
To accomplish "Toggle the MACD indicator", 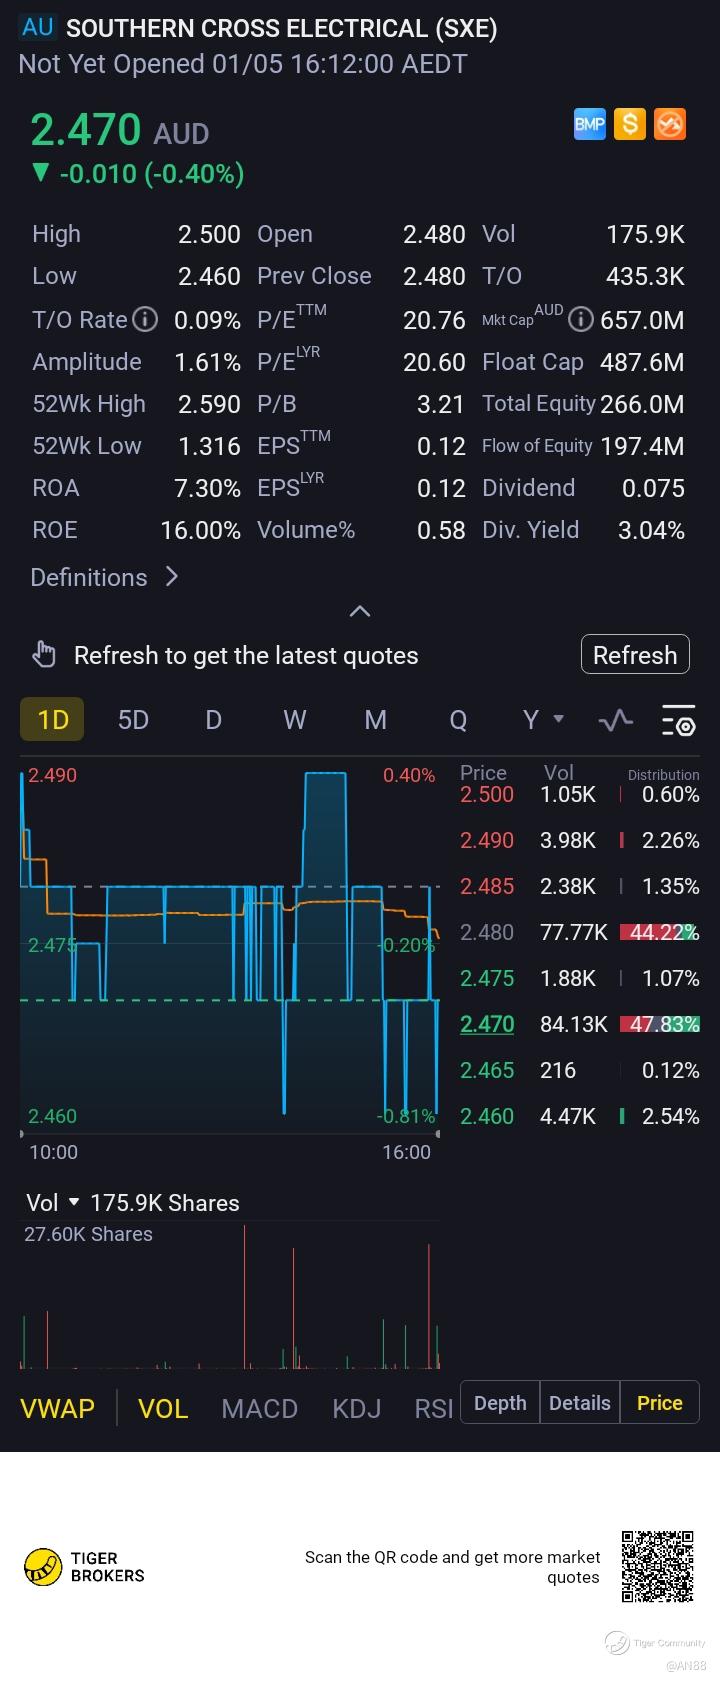I will (x=260, y=1408).
